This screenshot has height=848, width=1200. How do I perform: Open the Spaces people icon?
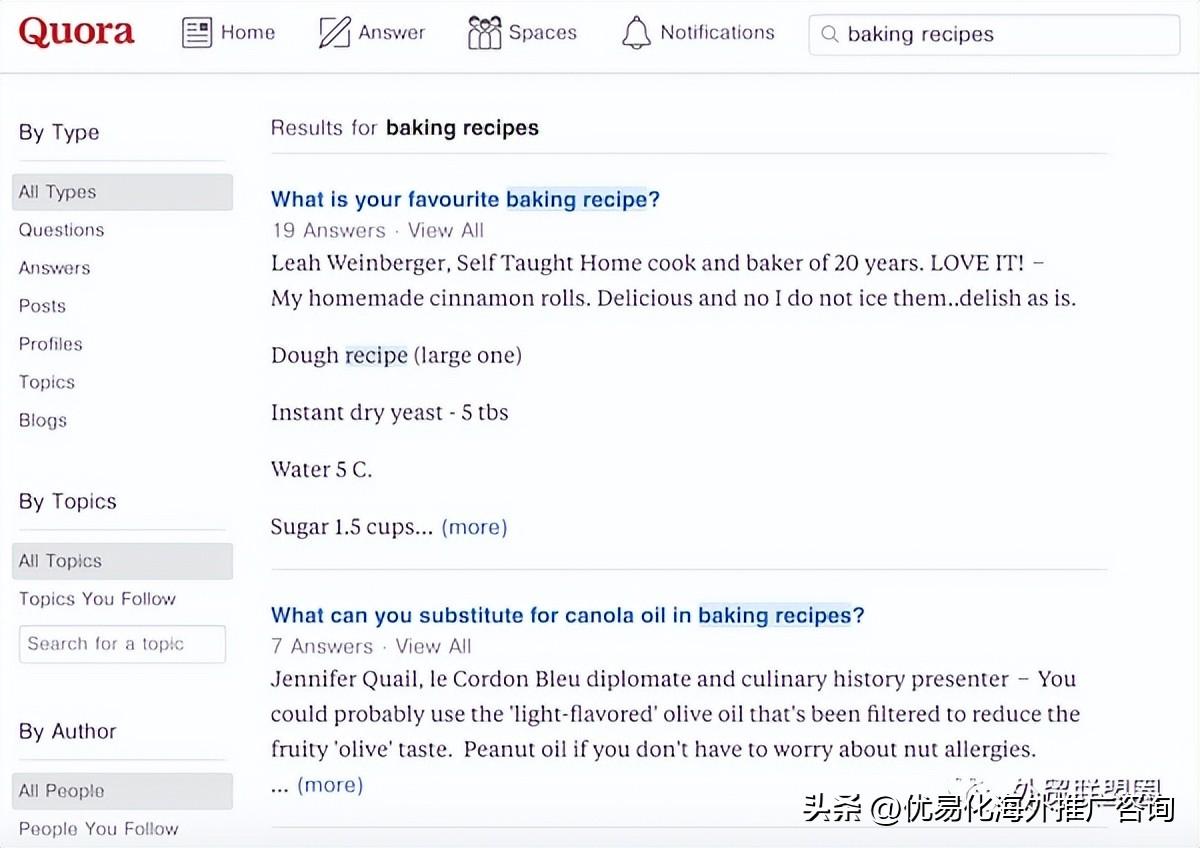click(484, 33)
